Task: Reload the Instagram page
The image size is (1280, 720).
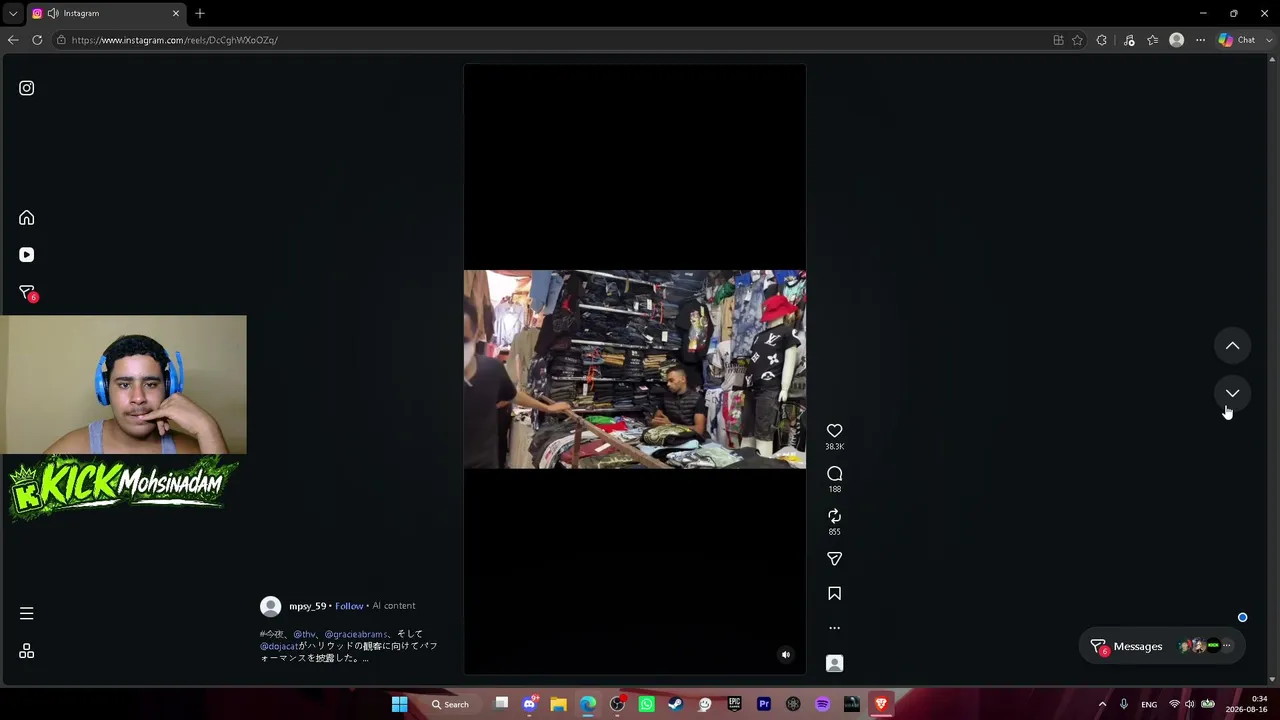Action: tap(37, 40)
